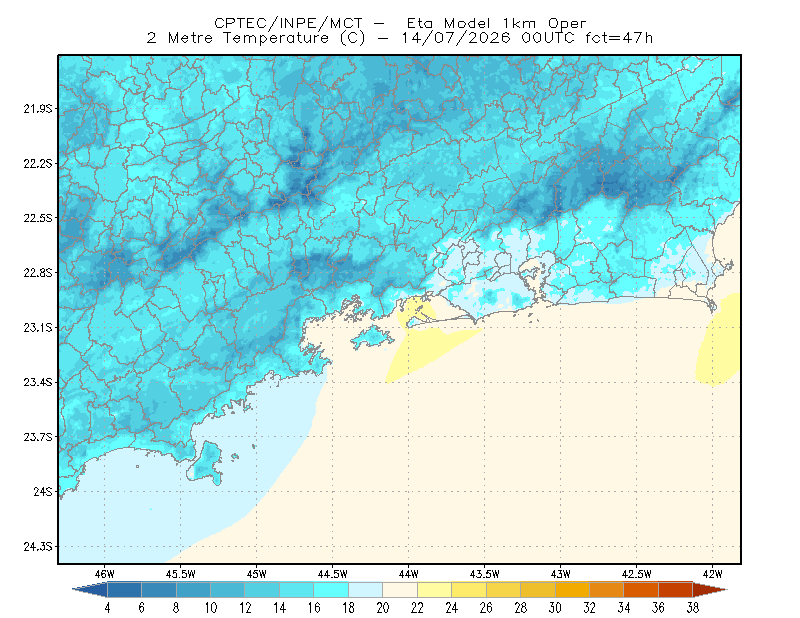This screenshot has height=618, width=800.
Task: Click the 43W longitude label
Action: (x=561, y=574)
